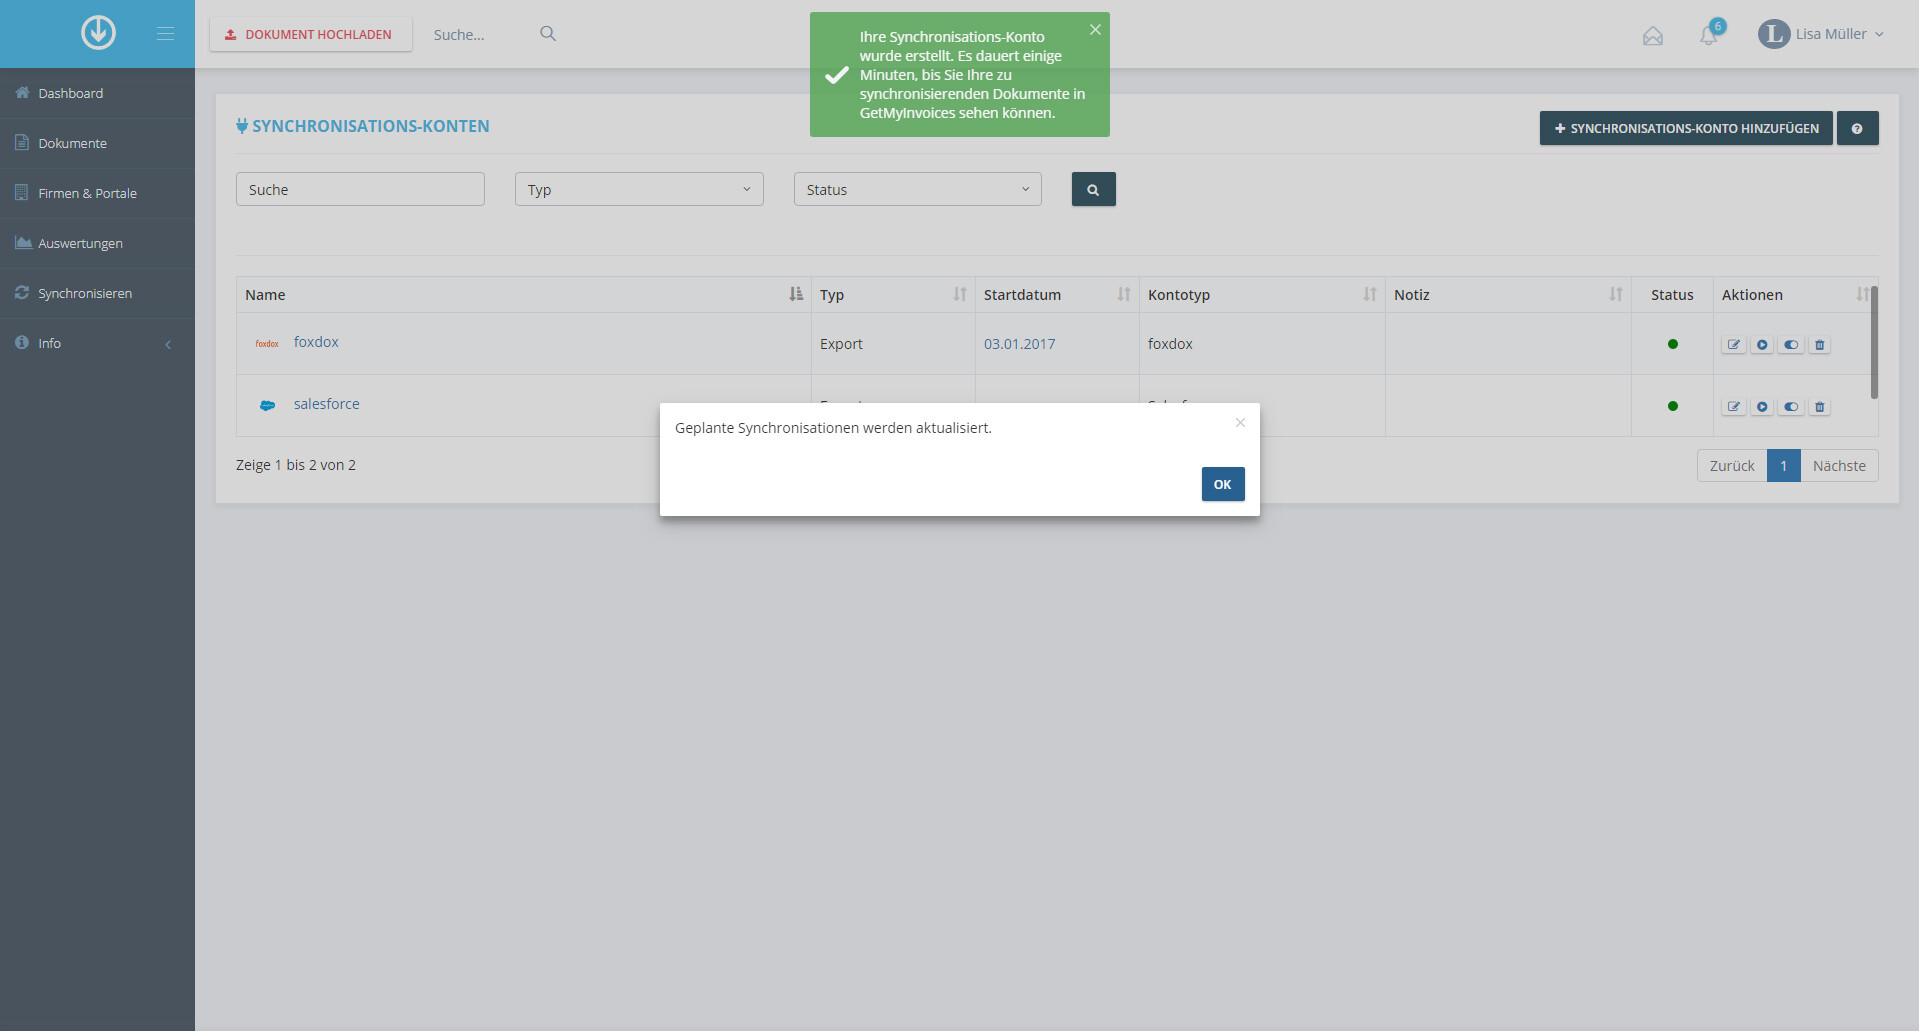
Task: Open the salesforce account link
Action: (x=326, y=404)
